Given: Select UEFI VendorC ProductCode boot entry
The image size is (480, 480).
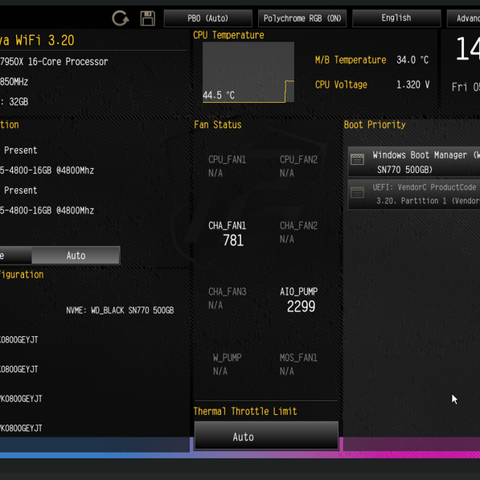Looking at the screenshot, I should (414, 194).
